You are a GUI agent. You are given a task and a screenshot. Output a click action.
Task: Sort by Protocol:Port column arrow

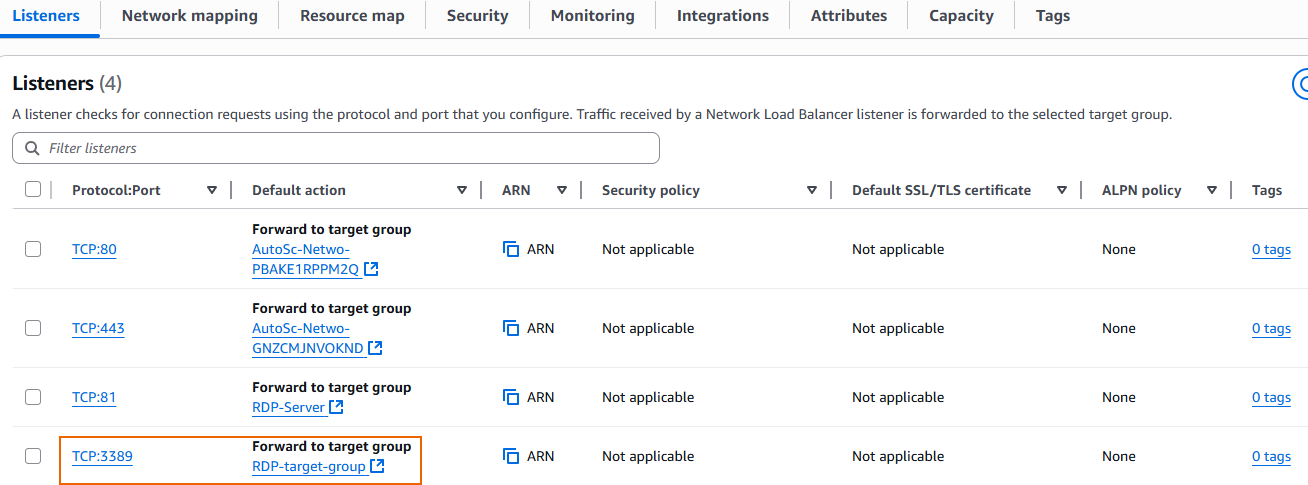[x=212, y=190]
